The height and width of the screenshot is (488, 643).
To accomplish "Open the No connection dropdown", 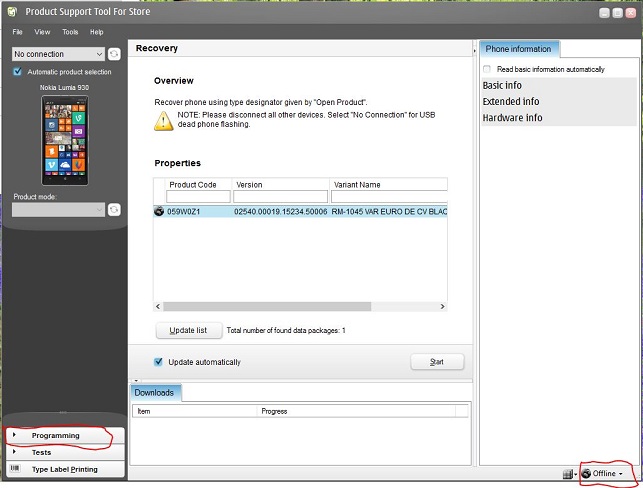I will 58,54.
